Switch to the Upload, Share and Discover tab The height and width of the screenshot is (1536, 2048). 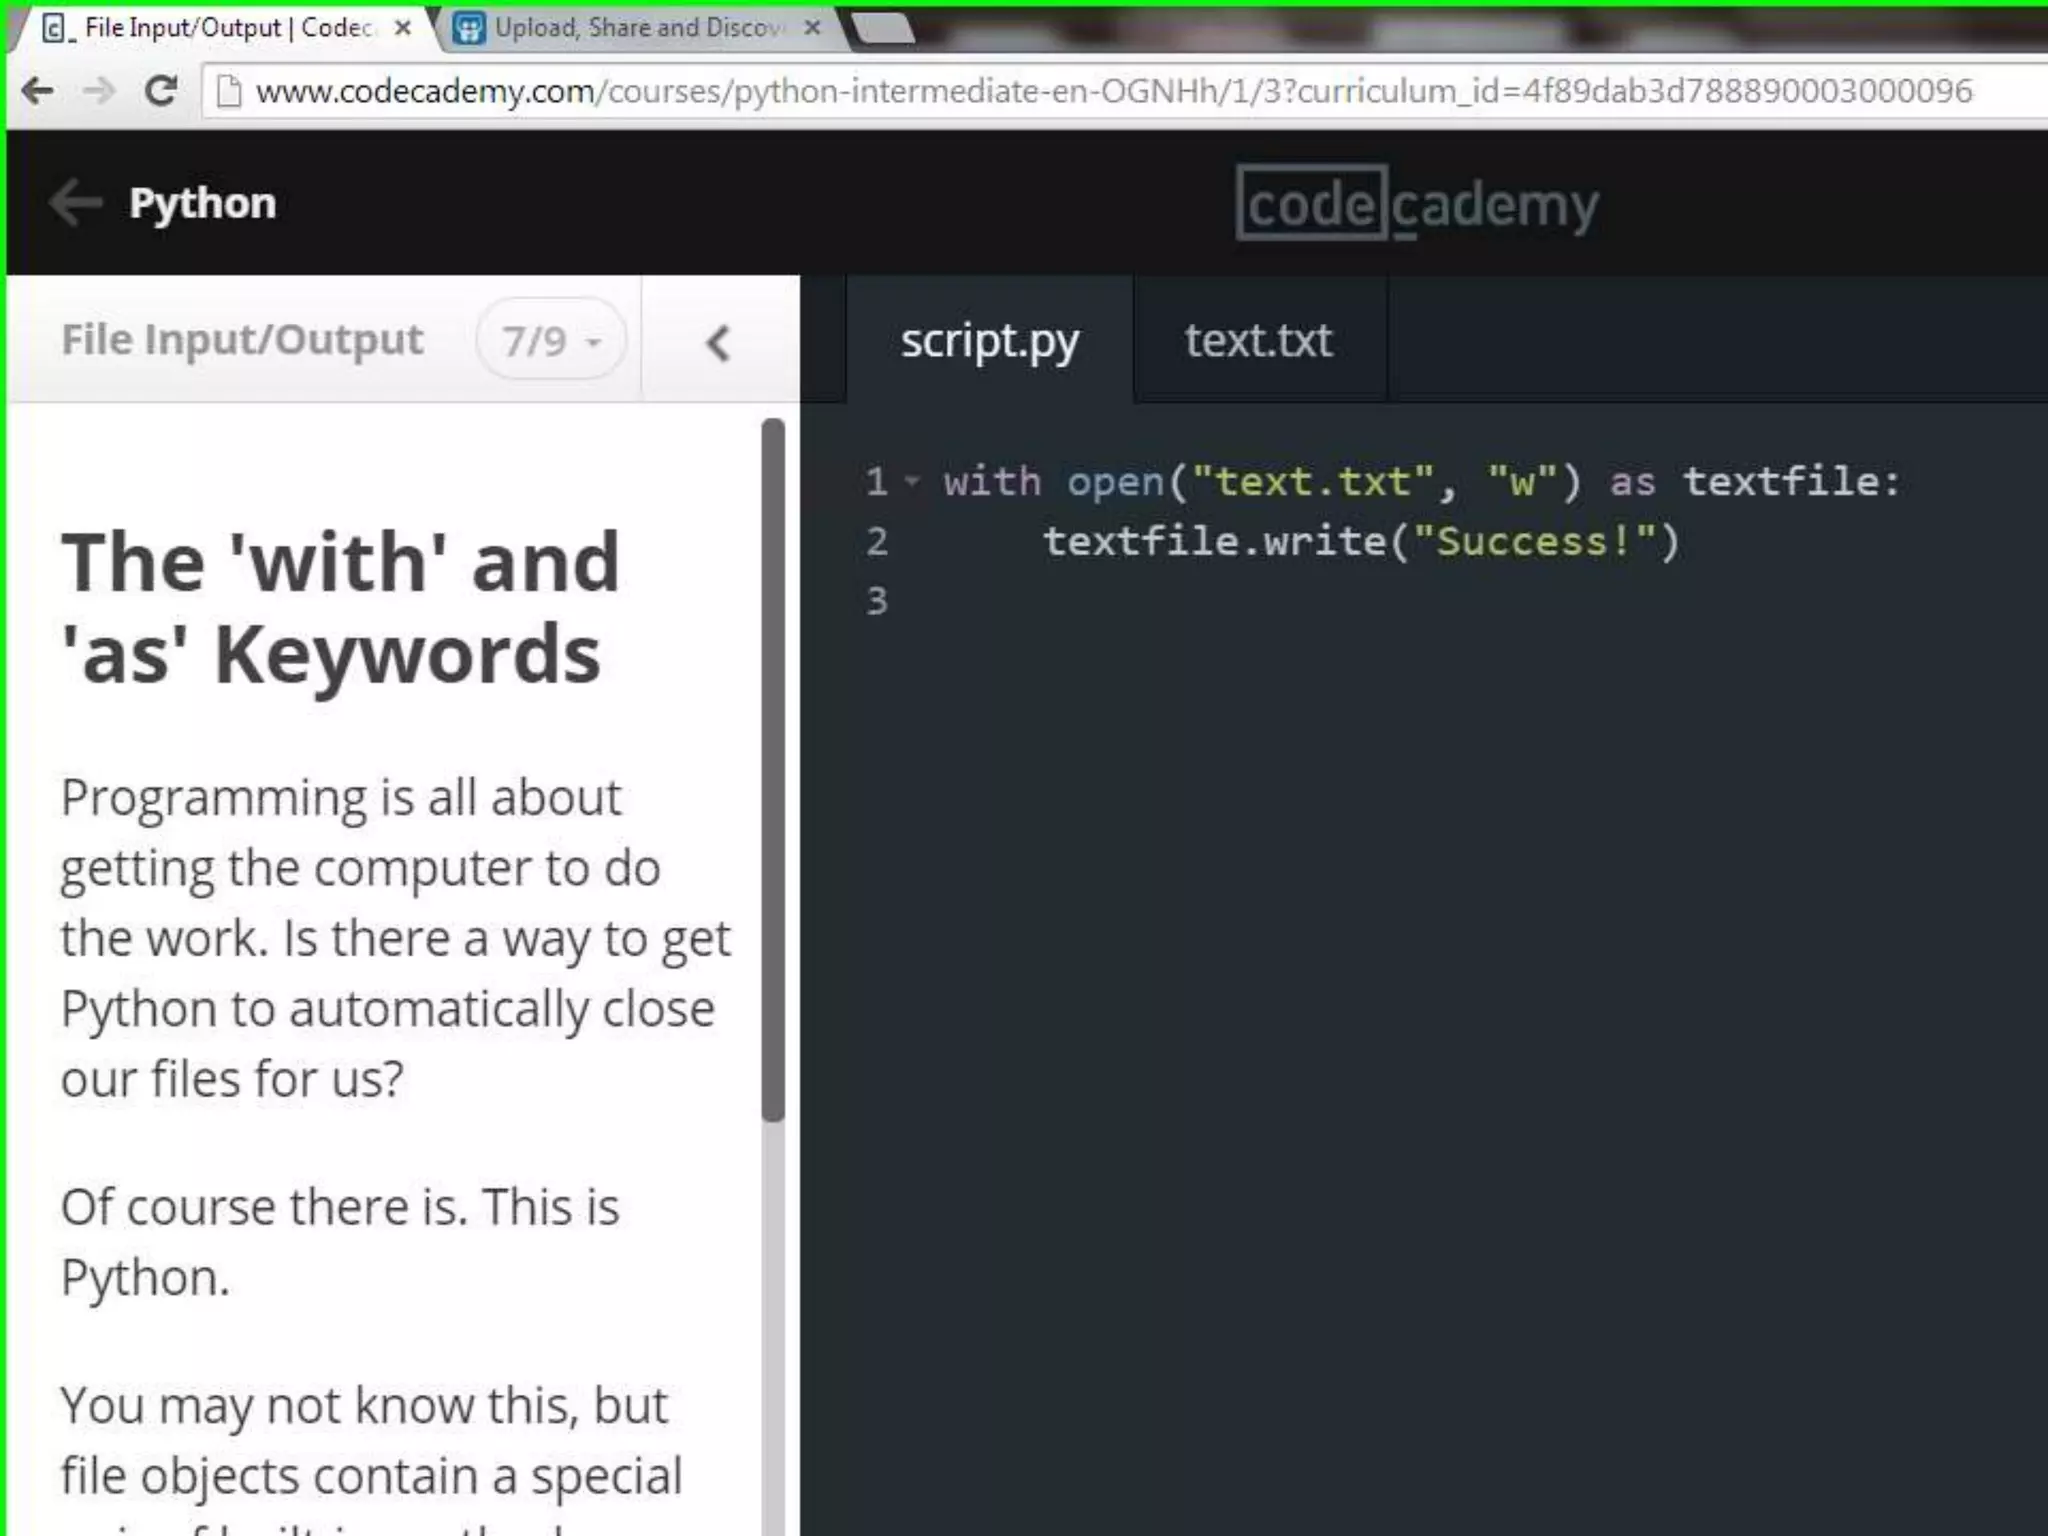pyautogui.click(x=638, y=28)
